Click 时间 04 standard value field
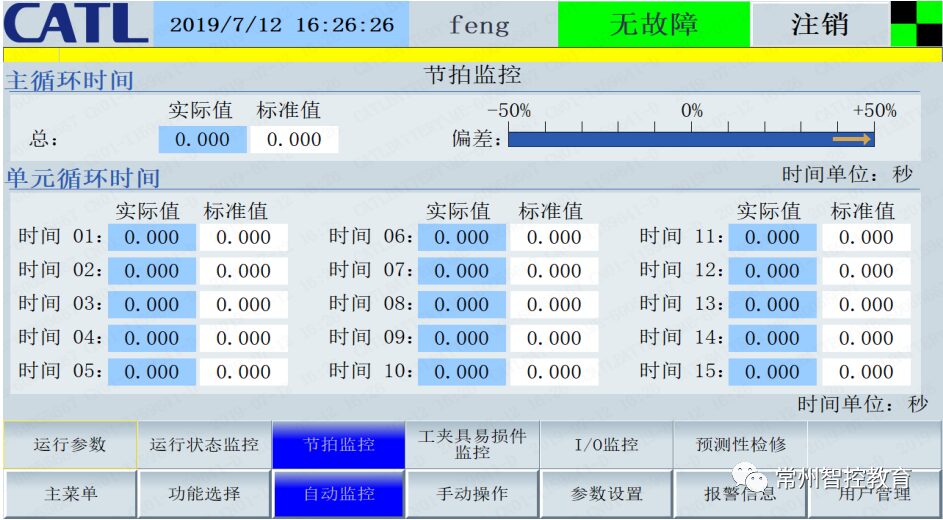943x520 pixels. pos(244,338)
